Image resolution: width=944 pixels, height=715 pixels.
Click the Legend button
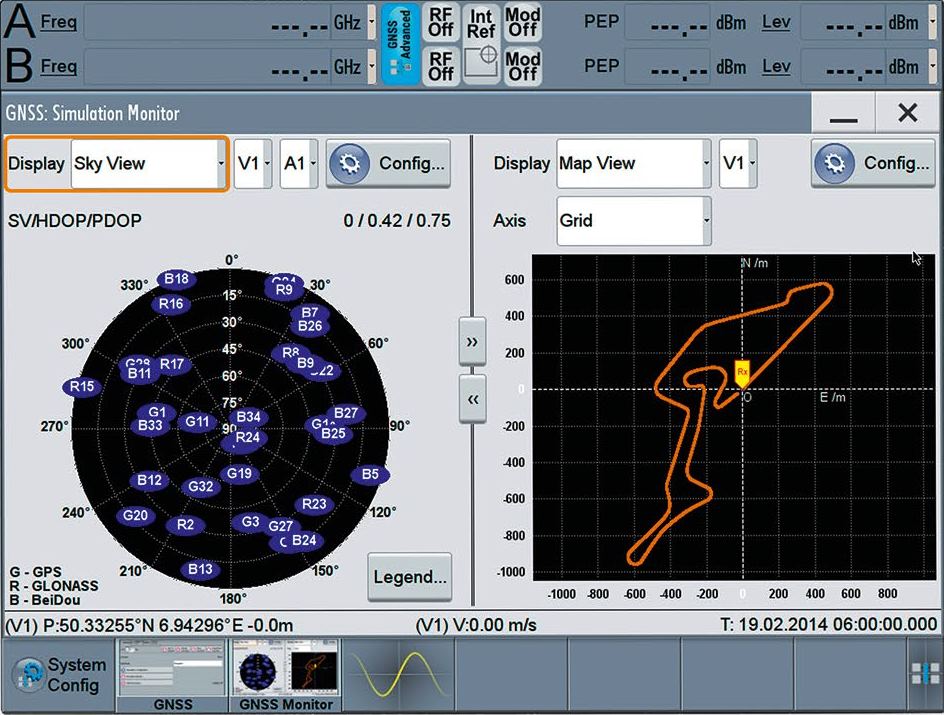[410, 577]
